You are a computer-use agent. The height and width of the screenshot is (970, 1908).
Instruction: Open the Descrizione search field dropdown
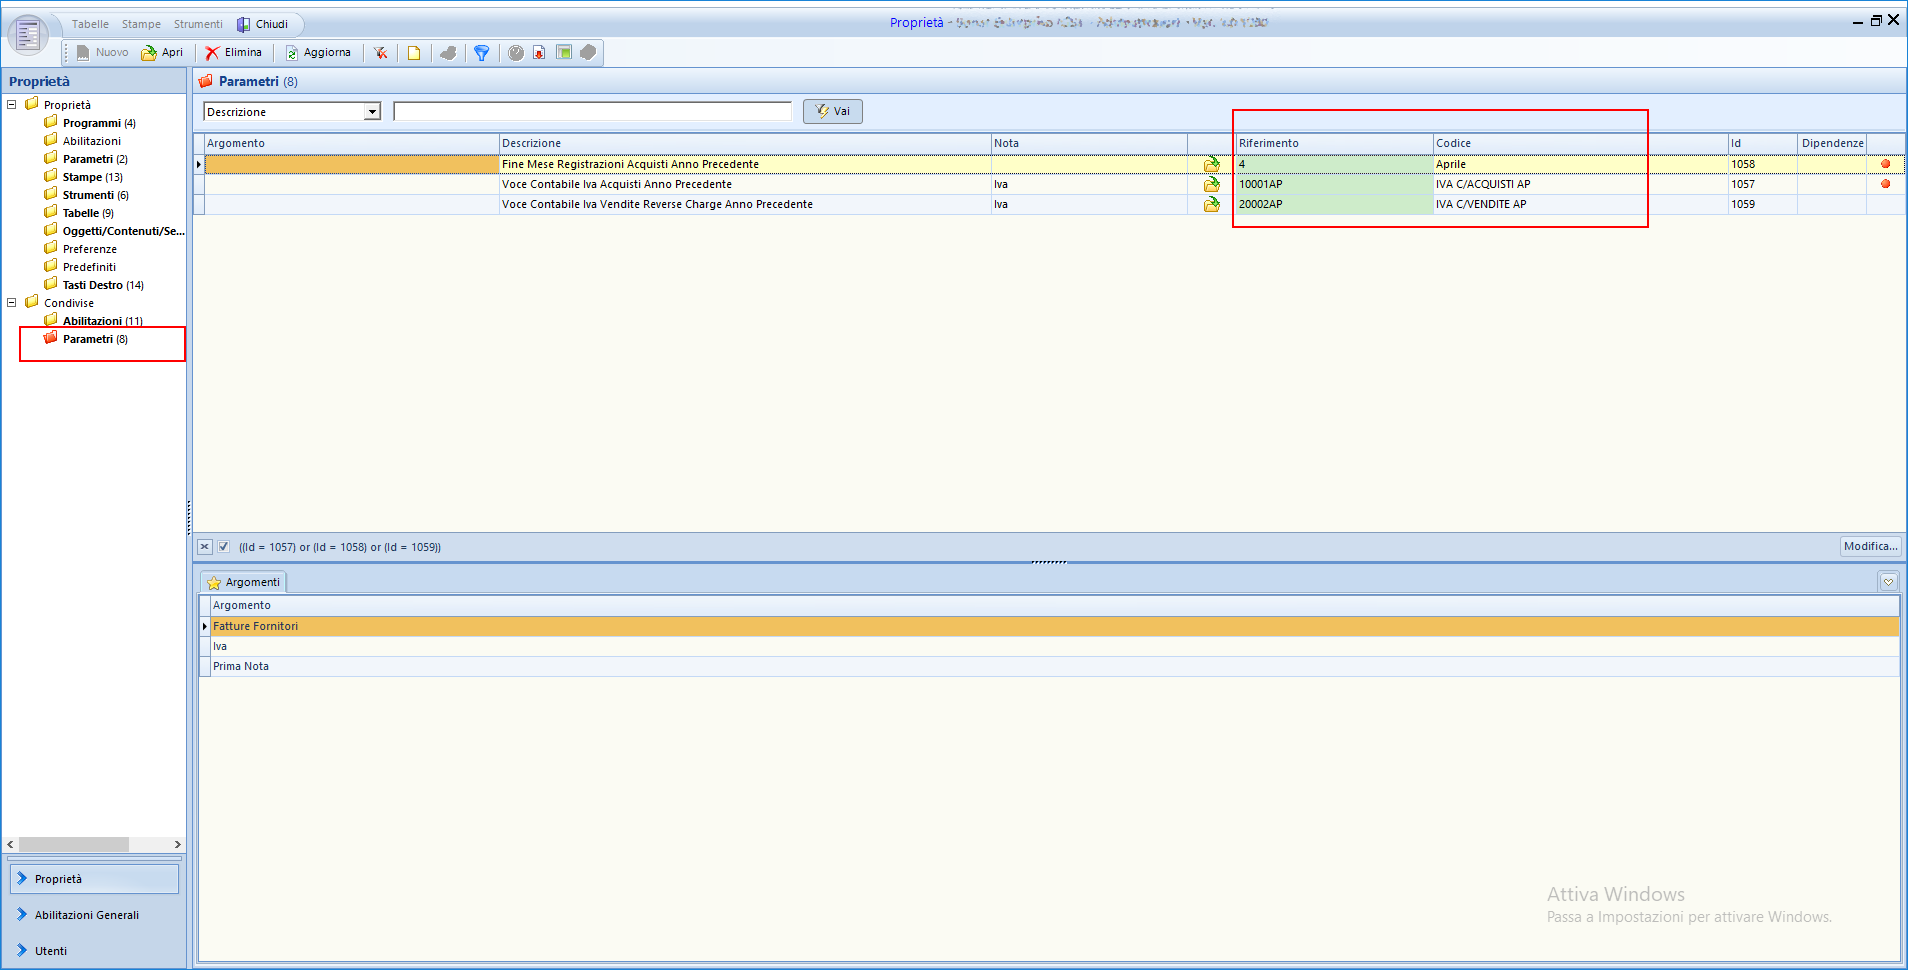(x=372, y=112)
